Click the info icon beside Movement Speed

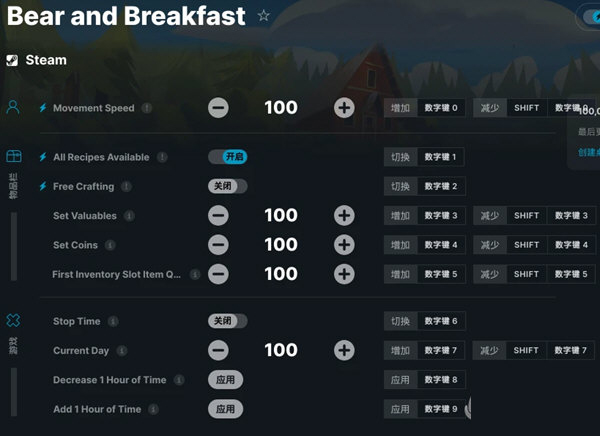[x=147, y=108]
